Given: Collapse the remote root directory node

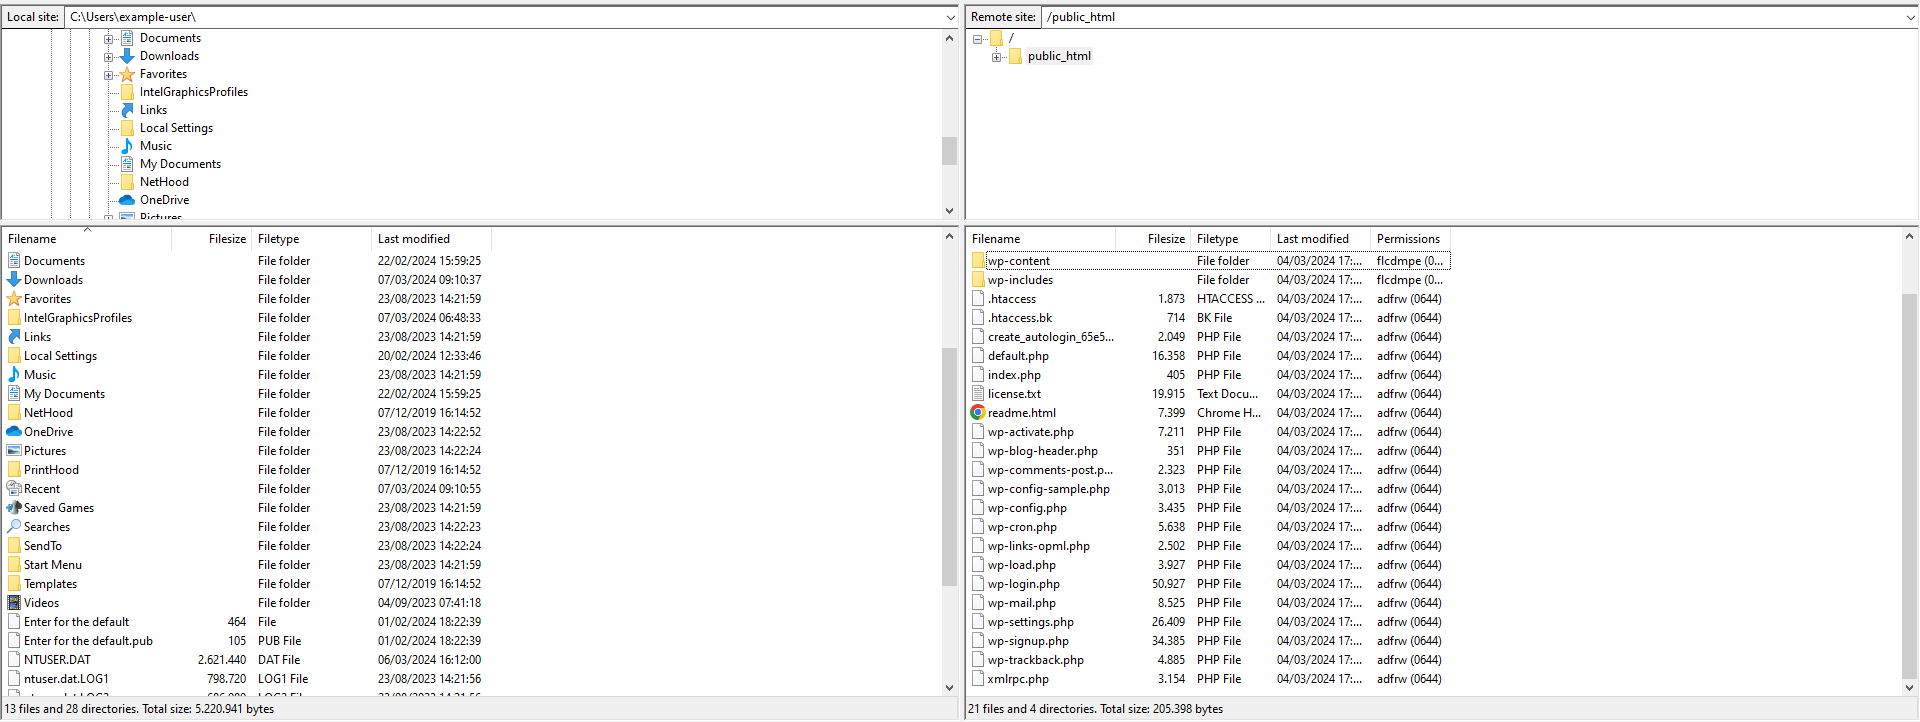Looking at the screenshot, I should 977,39.
